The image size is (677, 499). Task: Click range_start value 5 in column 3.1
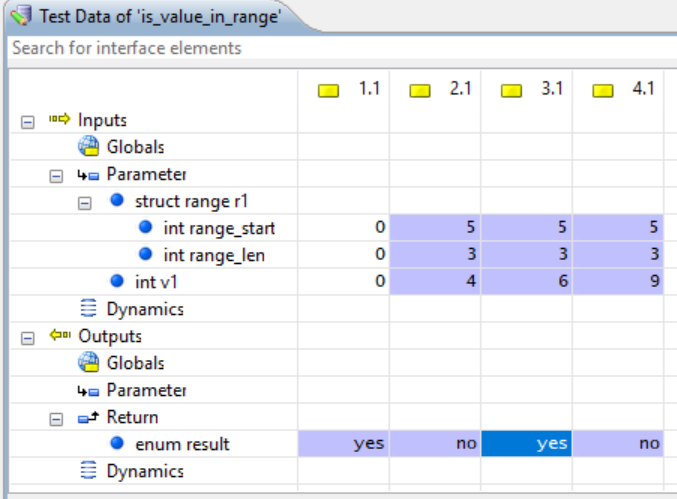point(527,227)
